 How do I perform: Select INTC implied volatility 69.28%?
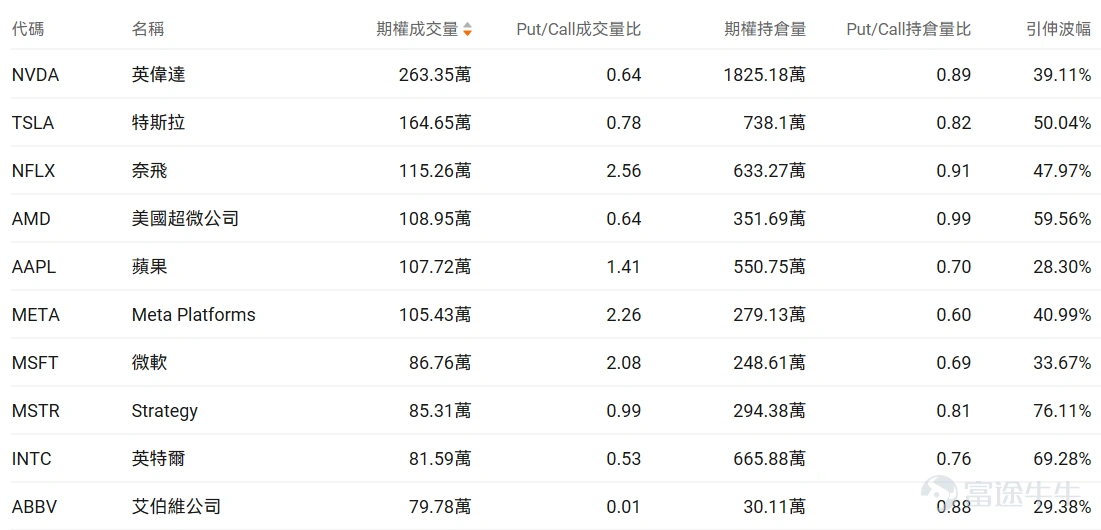pyautogui.click(x=1062, y=459)
